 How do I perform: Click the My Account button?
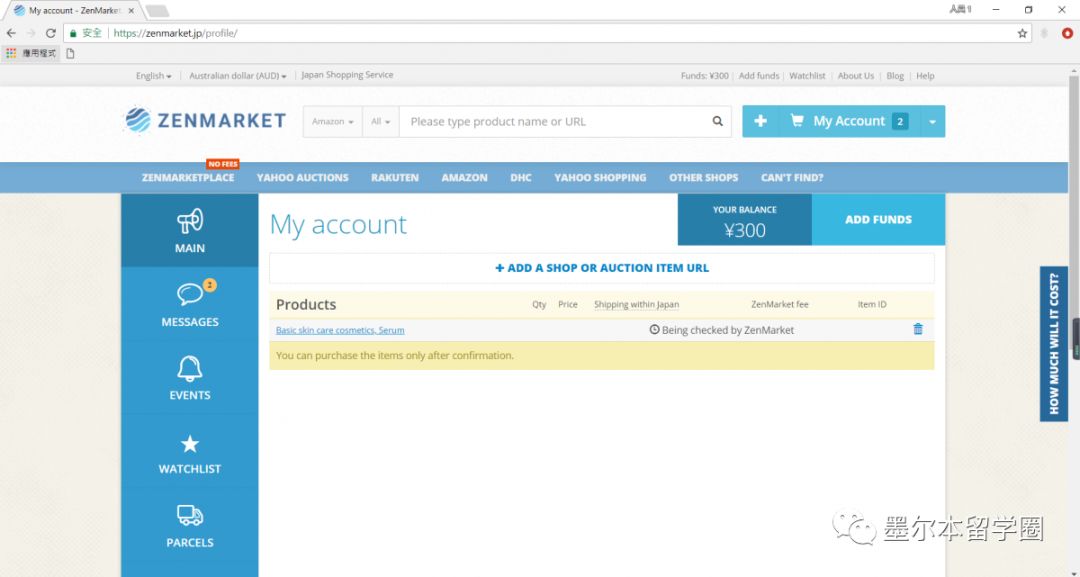[x=849, y=121]
